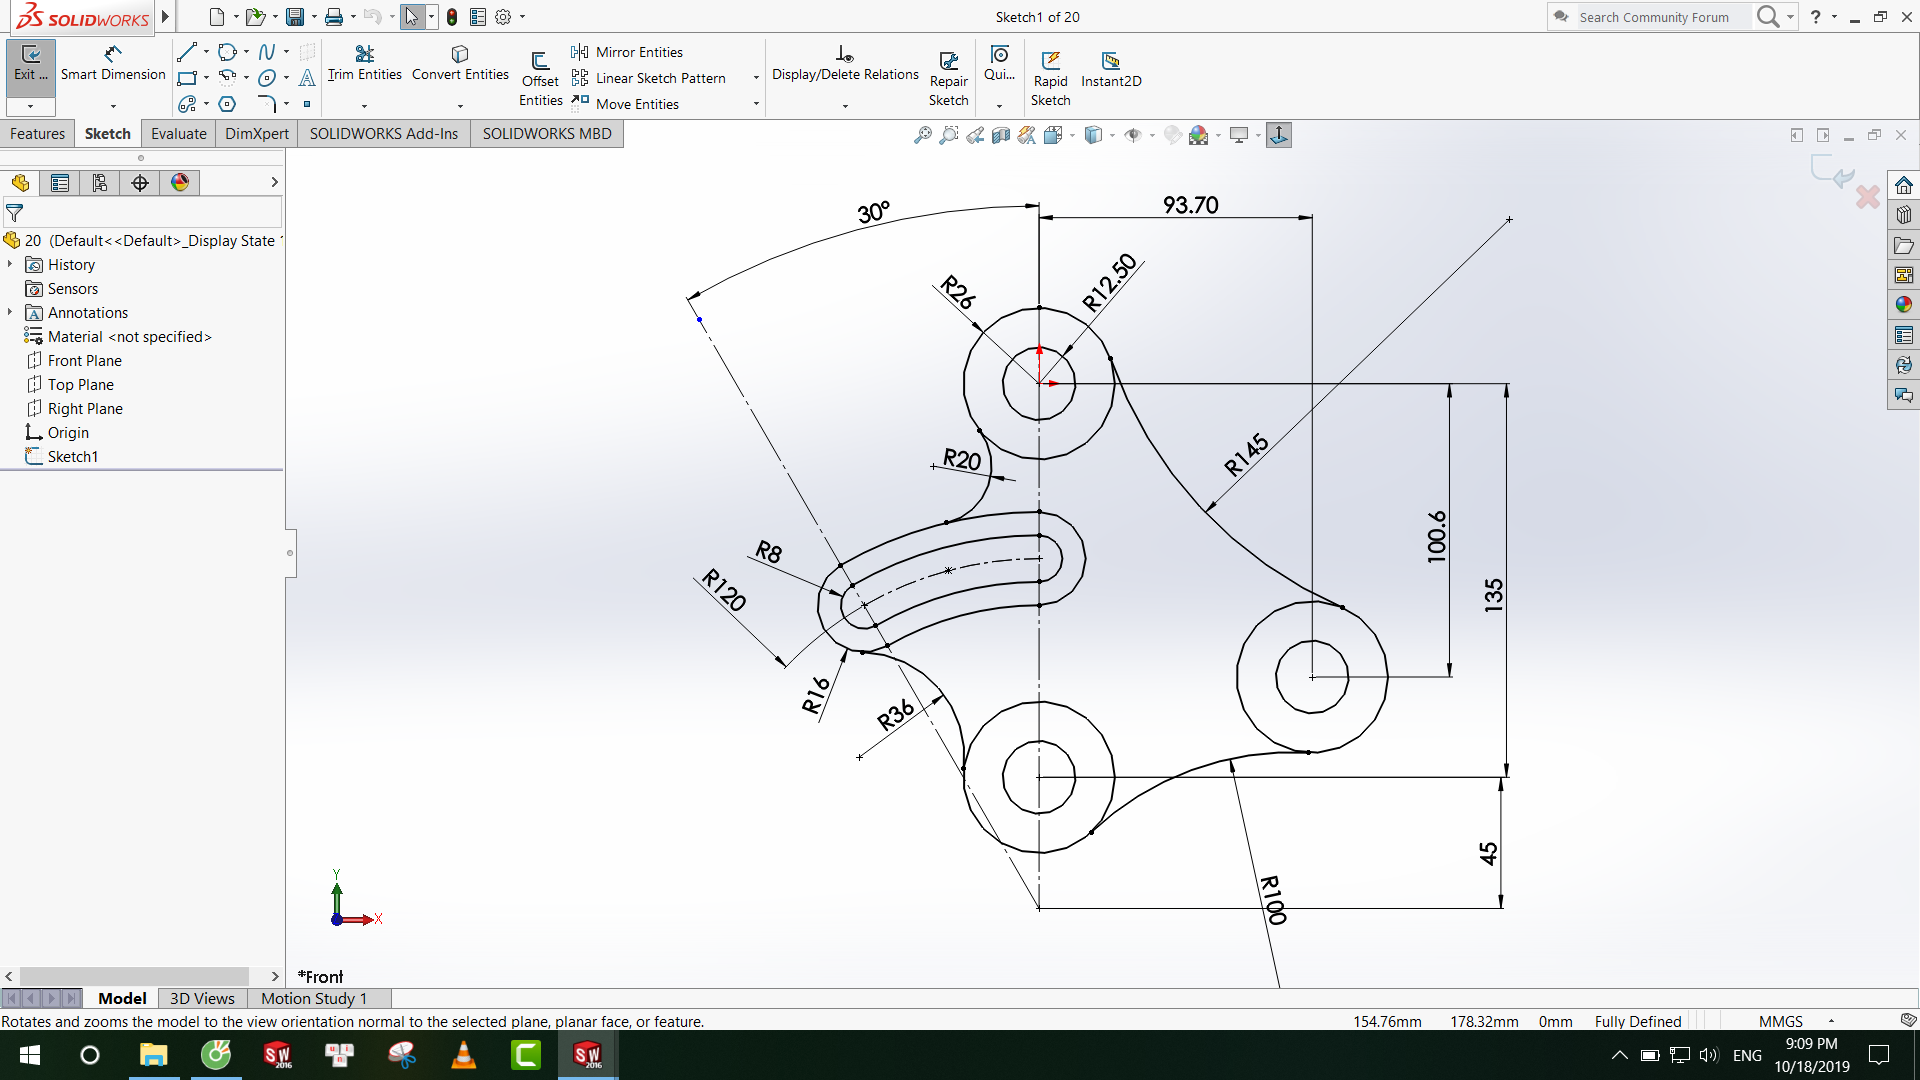Click the Section View icon

(1000, 135)
